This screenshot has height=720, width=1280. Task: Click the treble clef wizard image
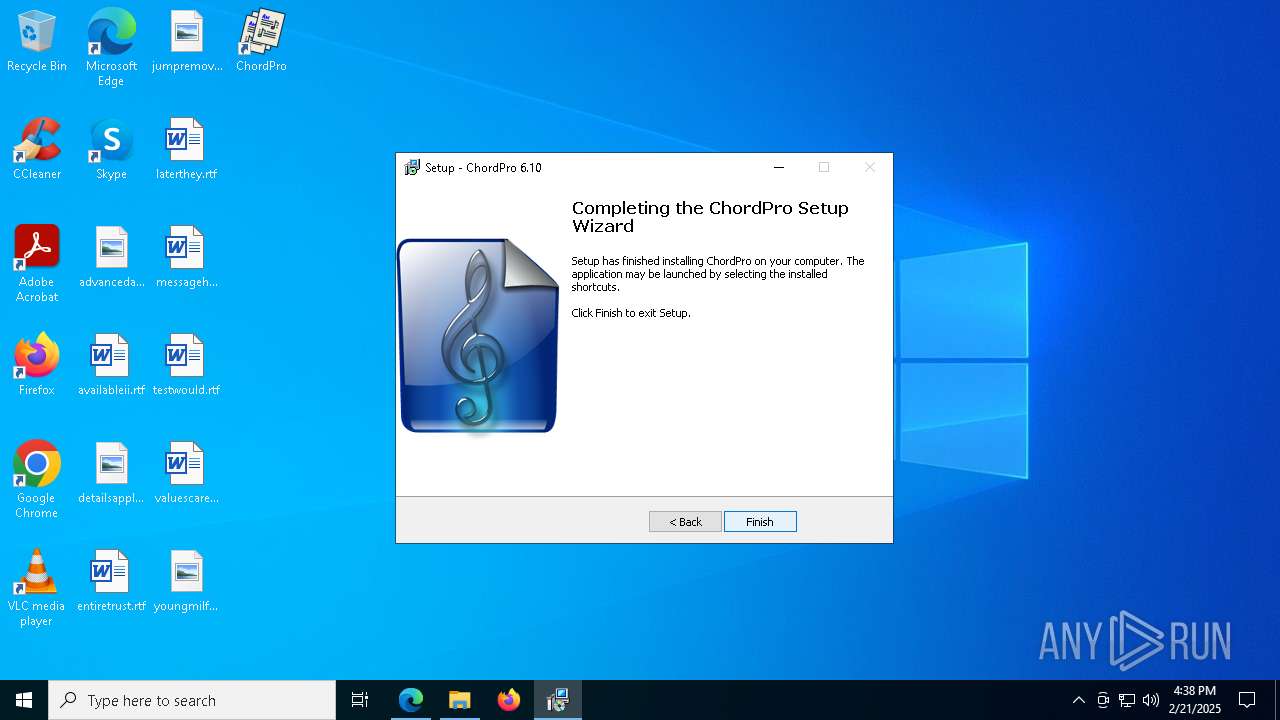pos(478,336)
